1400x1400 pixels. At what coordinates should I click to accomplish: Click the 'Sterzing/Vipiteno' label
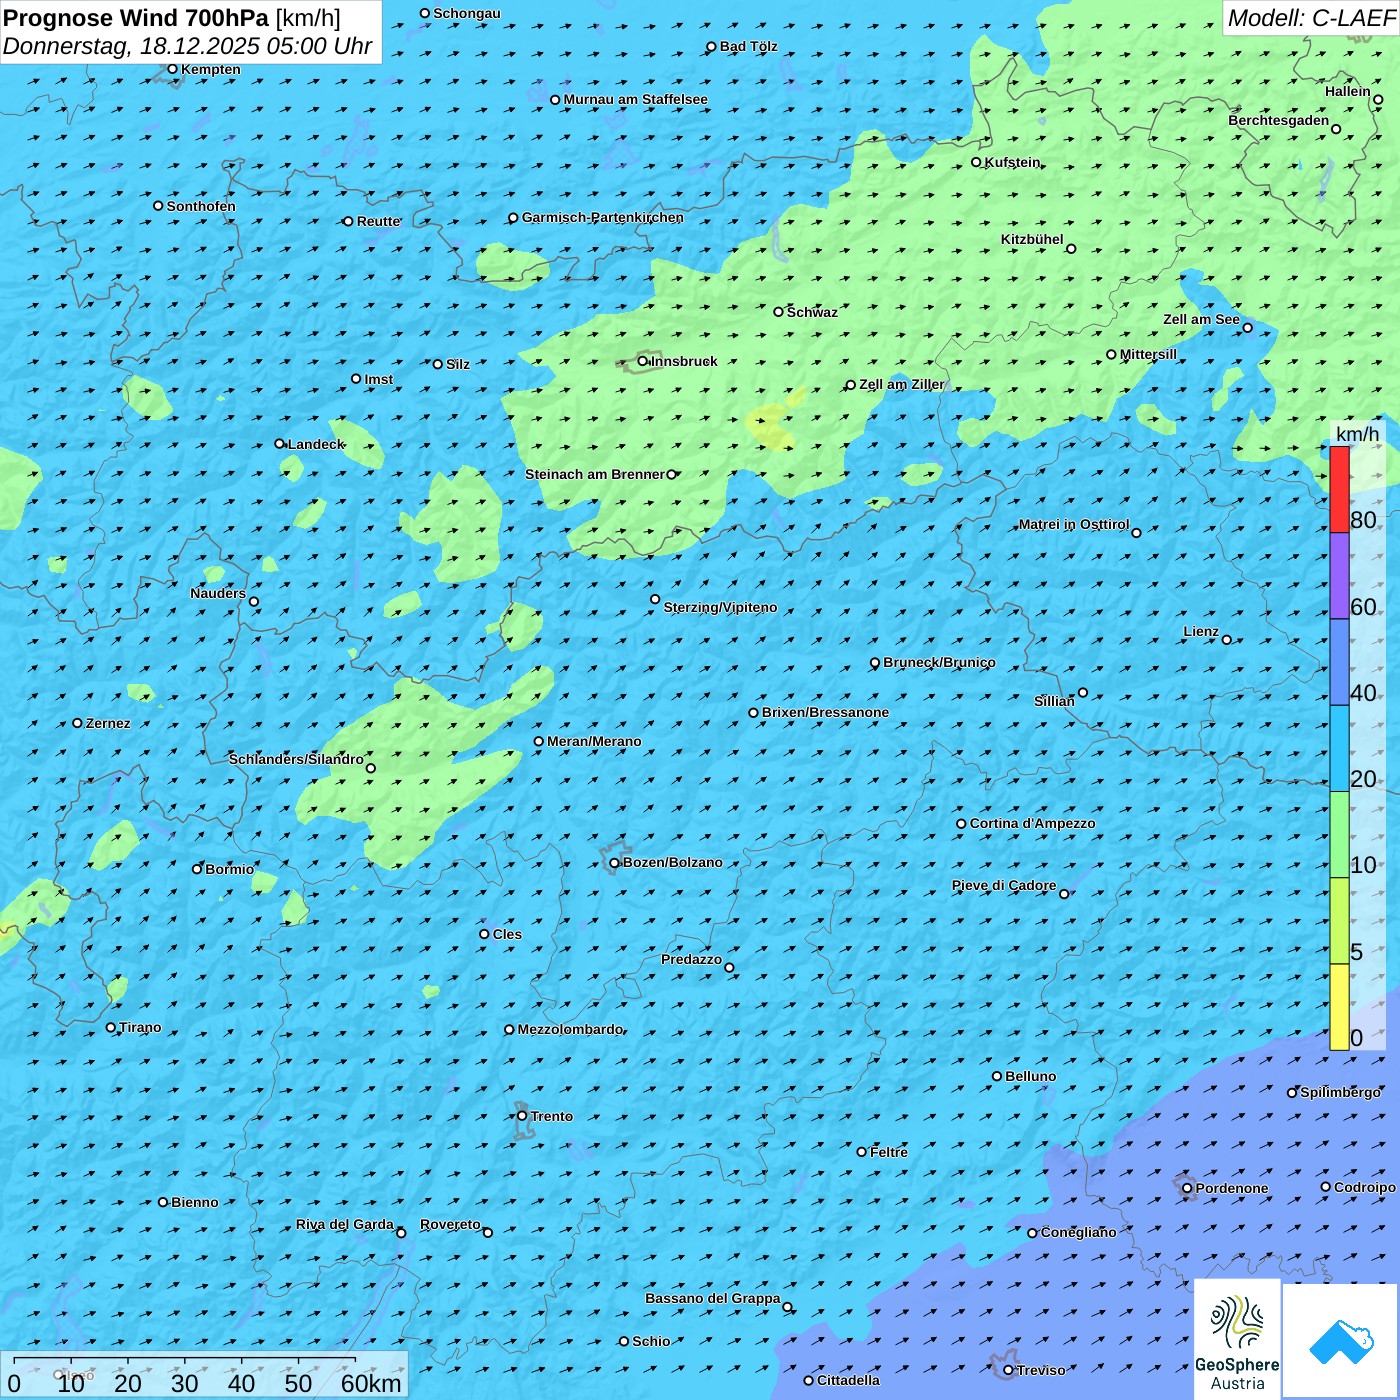point(720,607)
